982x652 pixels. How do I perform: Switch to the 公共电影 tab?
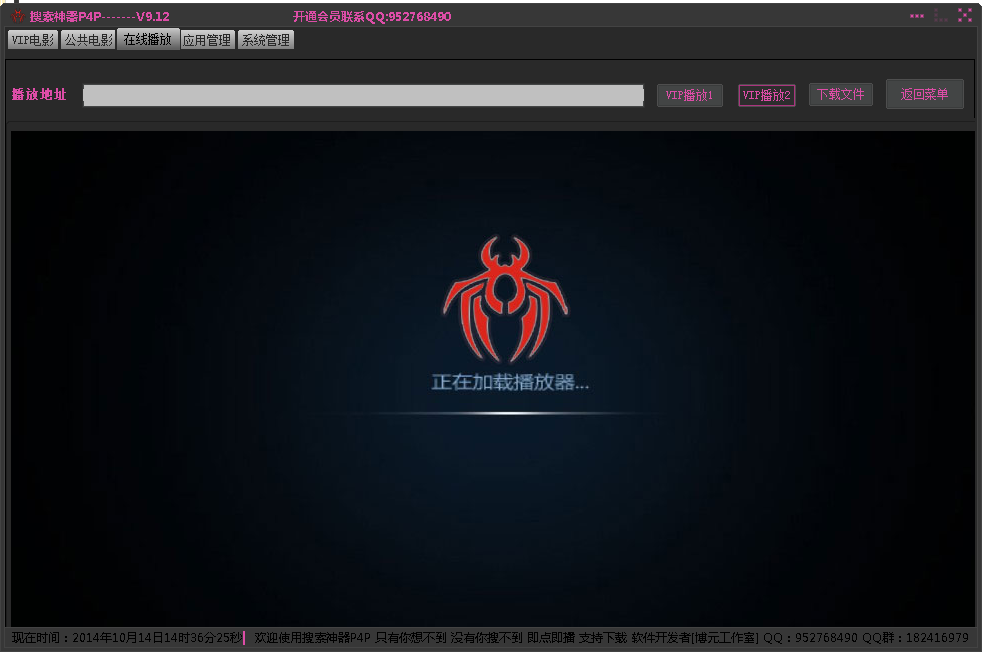click(x=88, y=40)
